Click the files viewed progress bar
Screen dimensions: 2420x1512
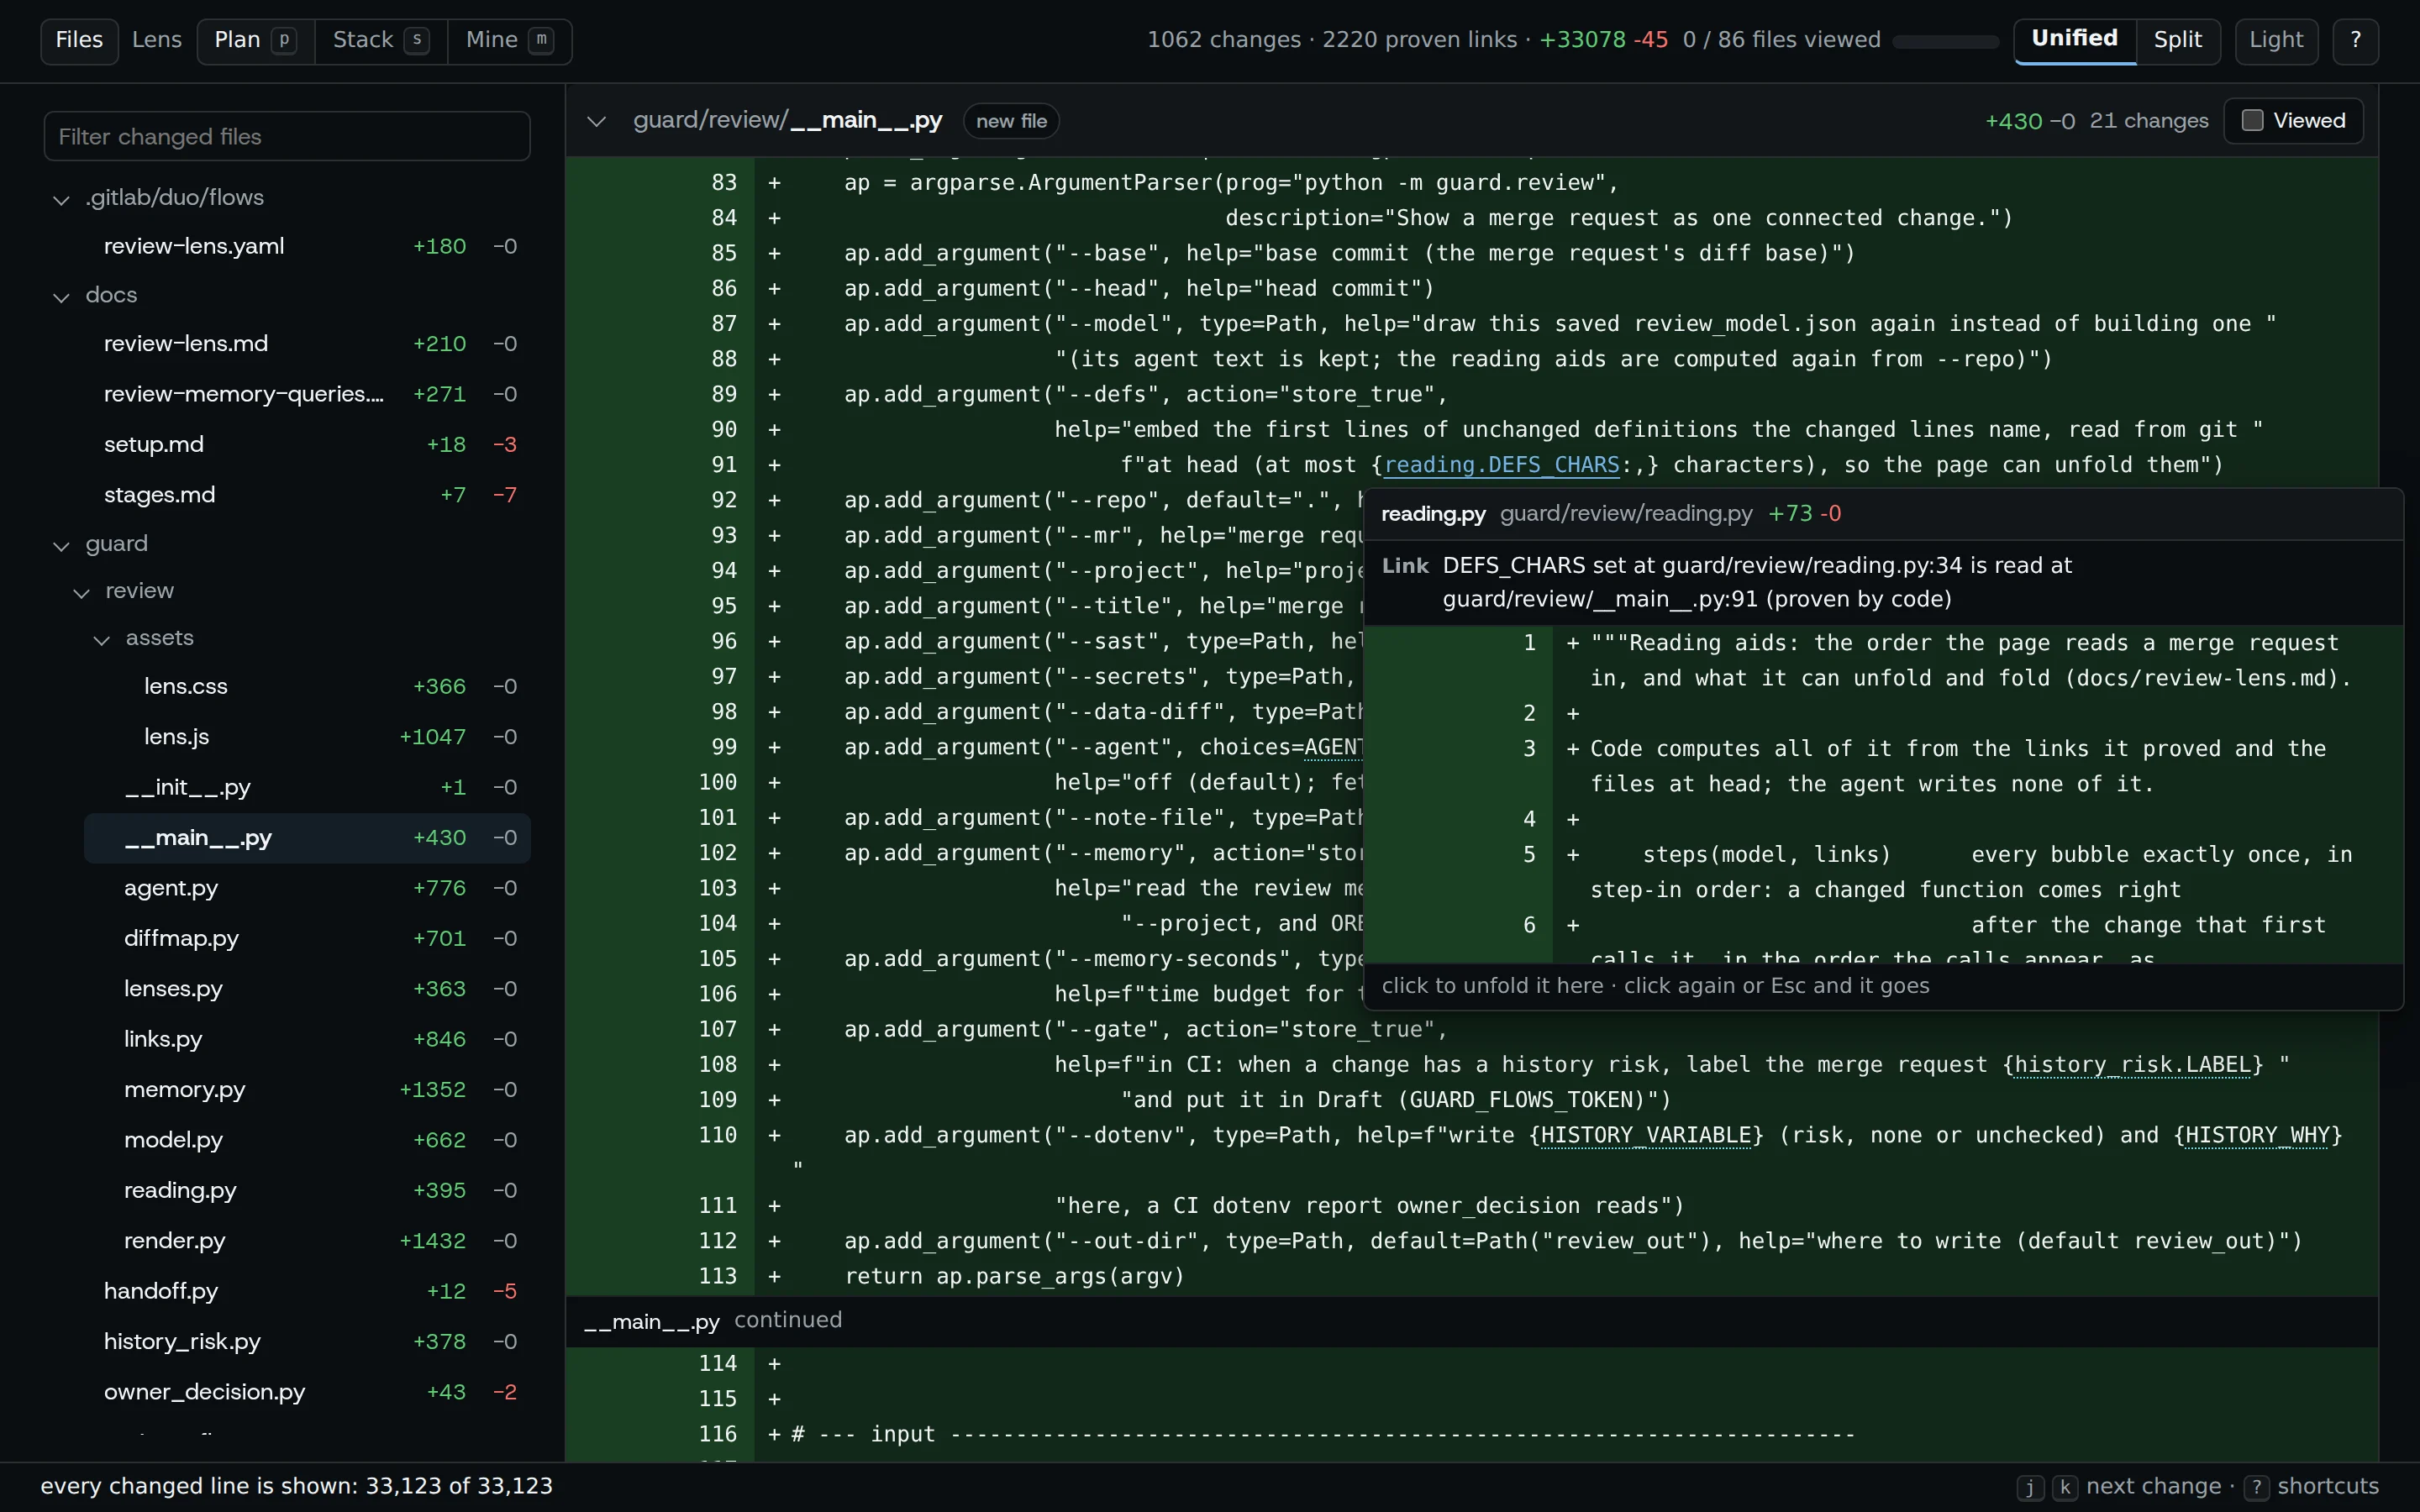[x=1945, y=41]
